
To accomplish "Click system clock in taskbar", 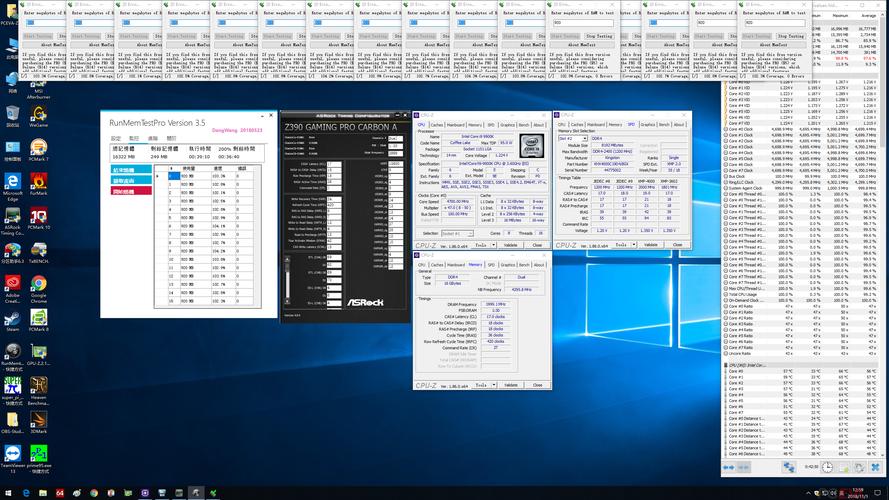I will click(x=858, y=493).
